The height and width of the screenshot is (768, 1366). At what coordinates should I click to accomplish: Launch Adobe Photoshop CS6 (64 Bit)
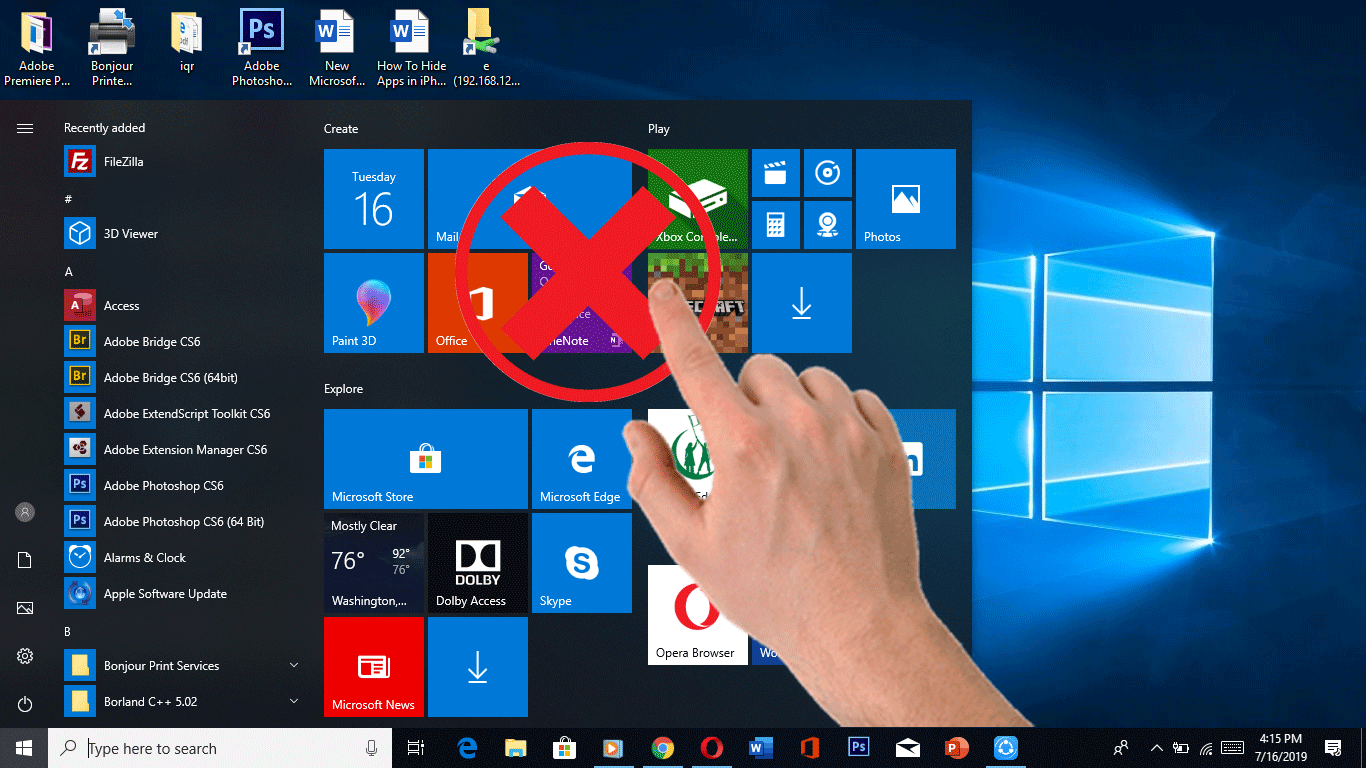(182, 522)
